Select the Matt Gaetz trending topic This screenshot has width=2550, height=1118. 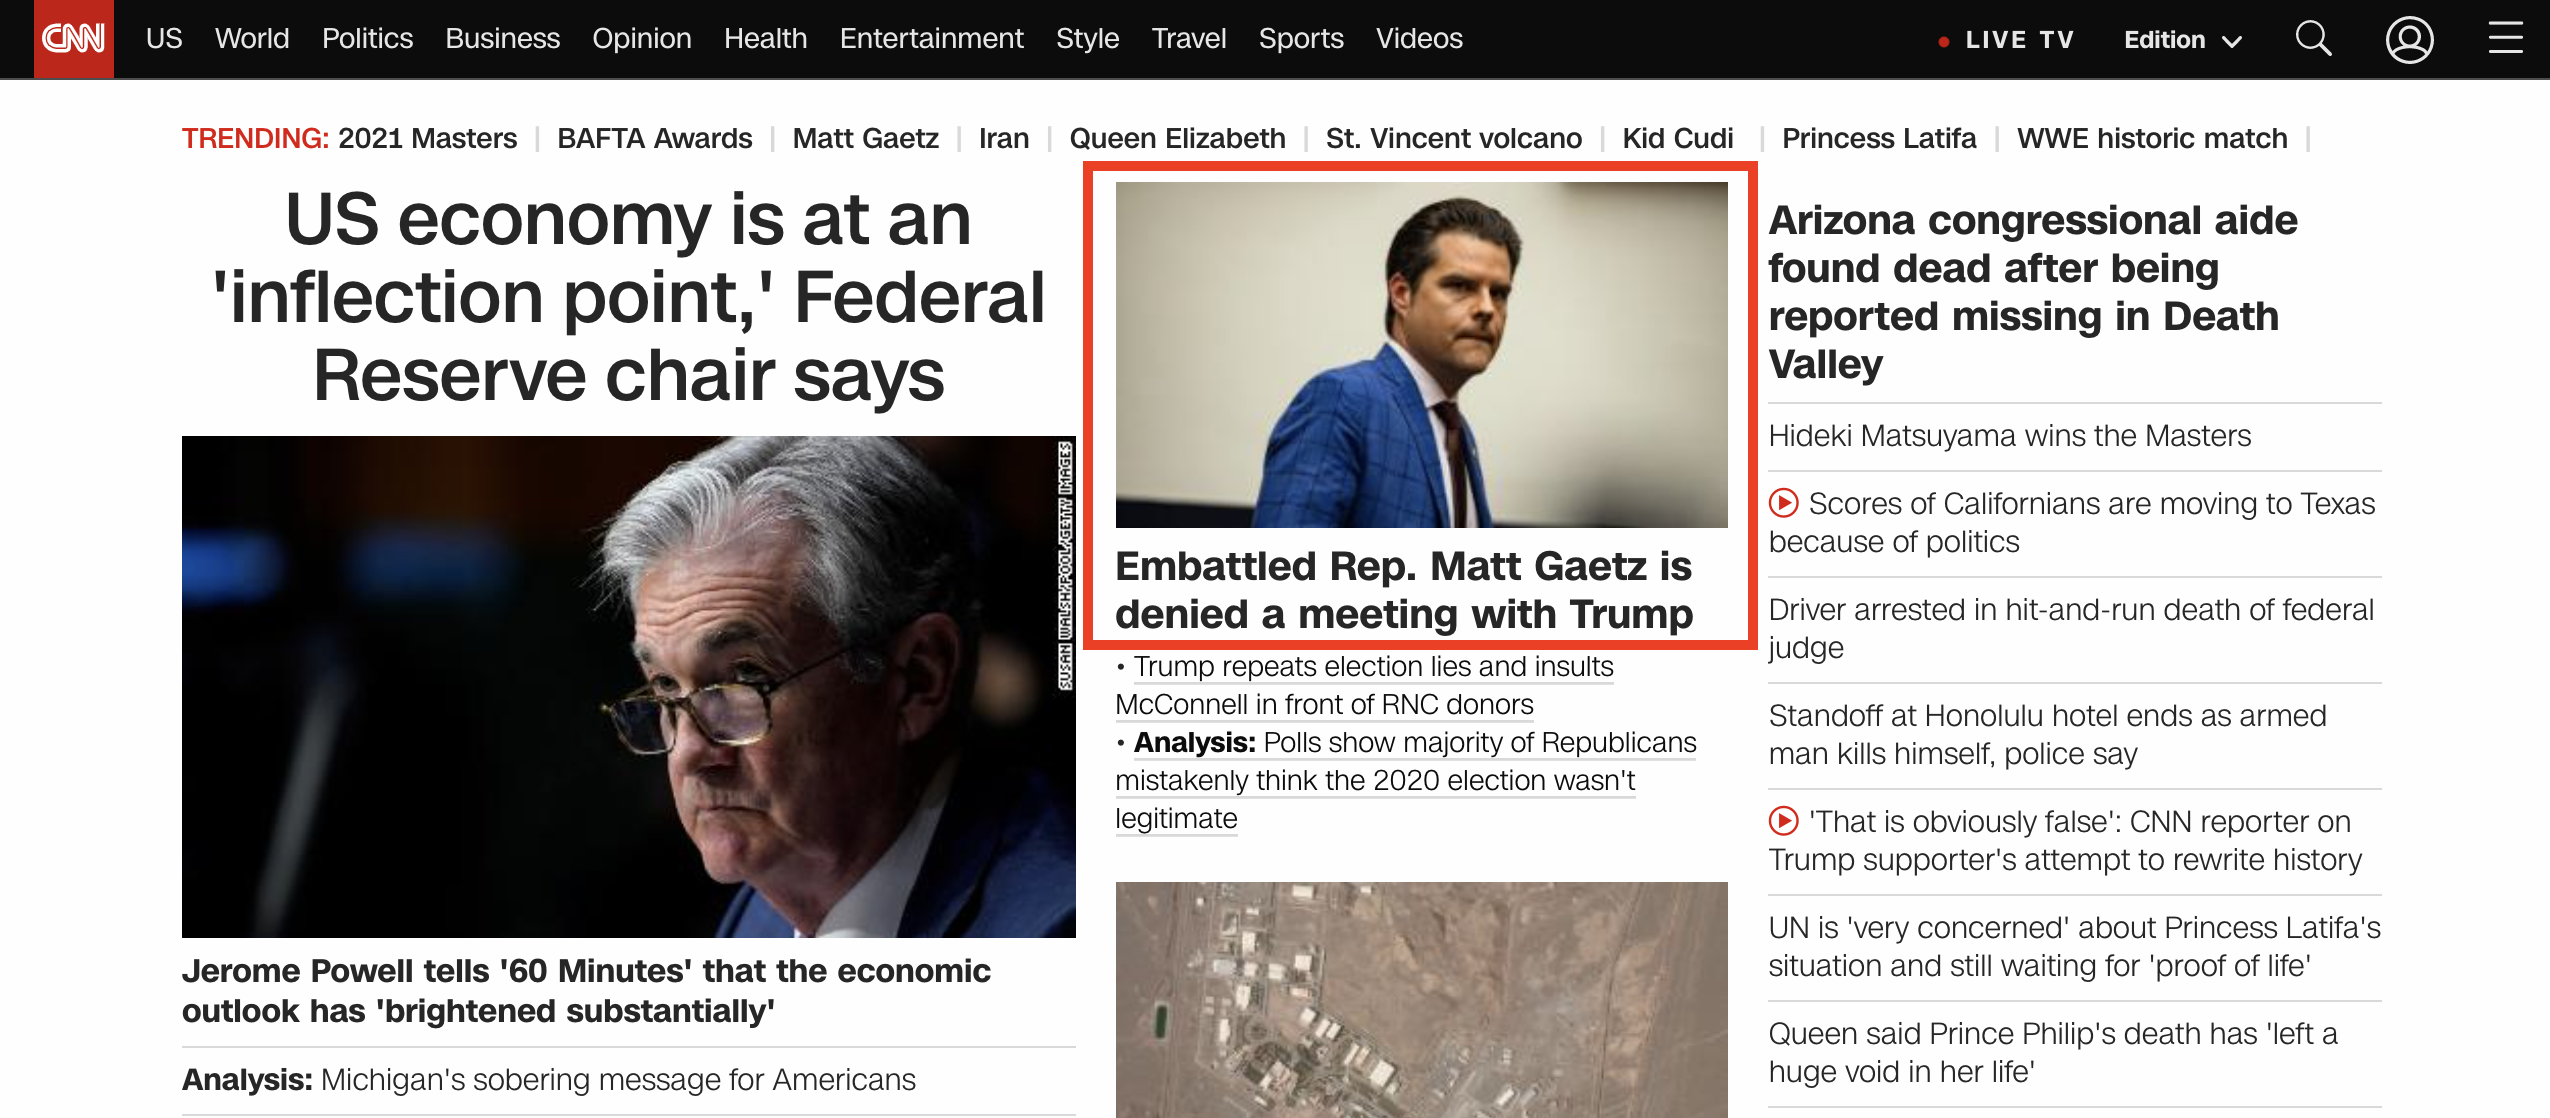(x=865, y=138)
